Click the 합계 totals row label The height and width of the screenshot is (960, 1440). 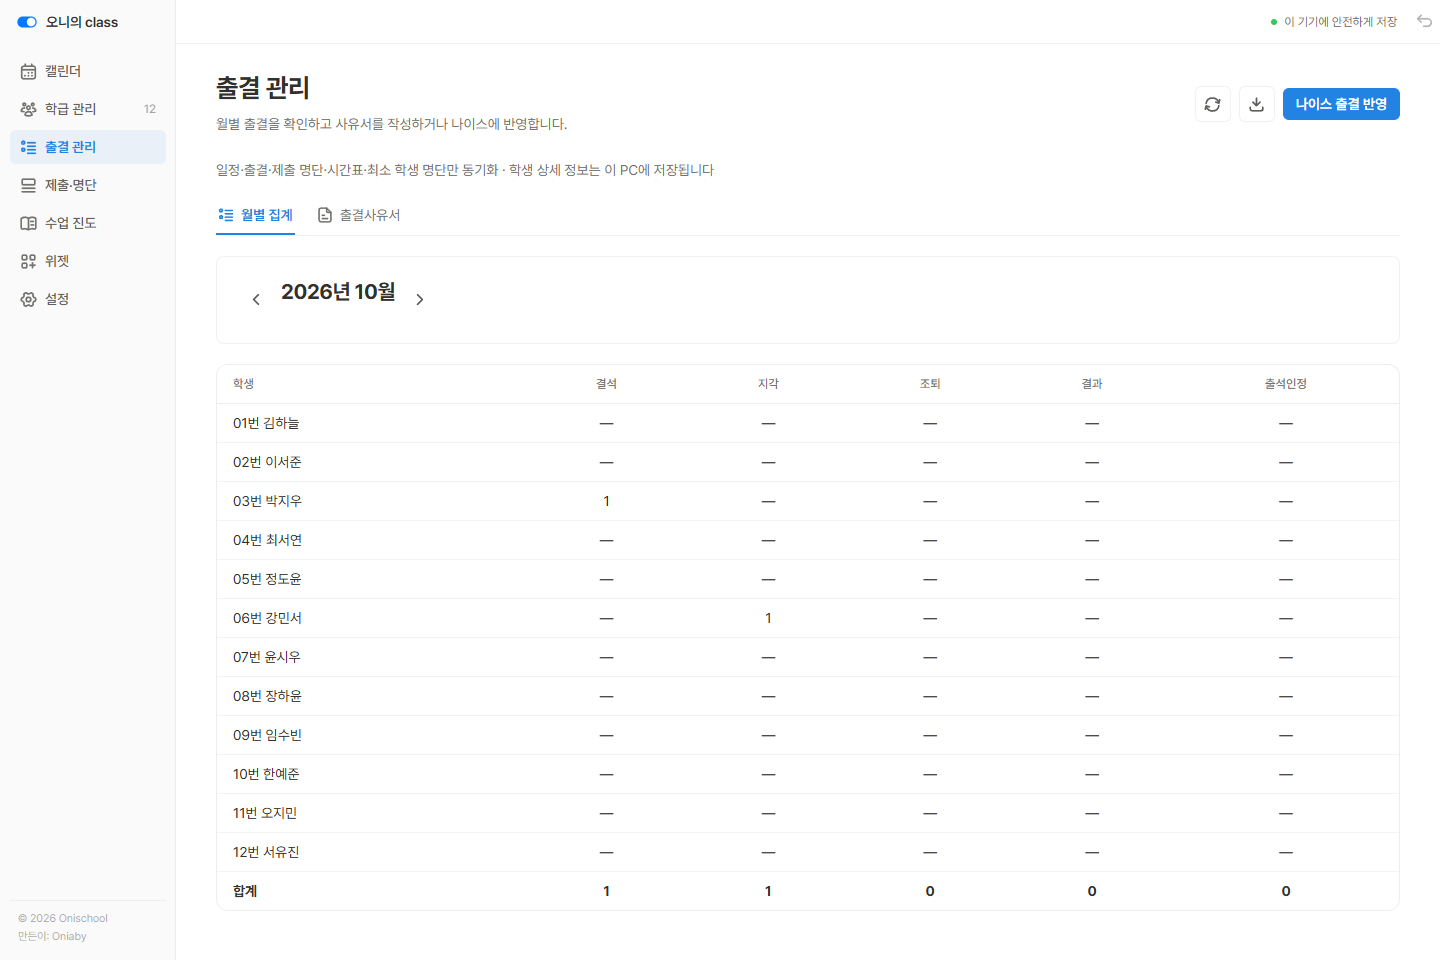pos(245,891)
